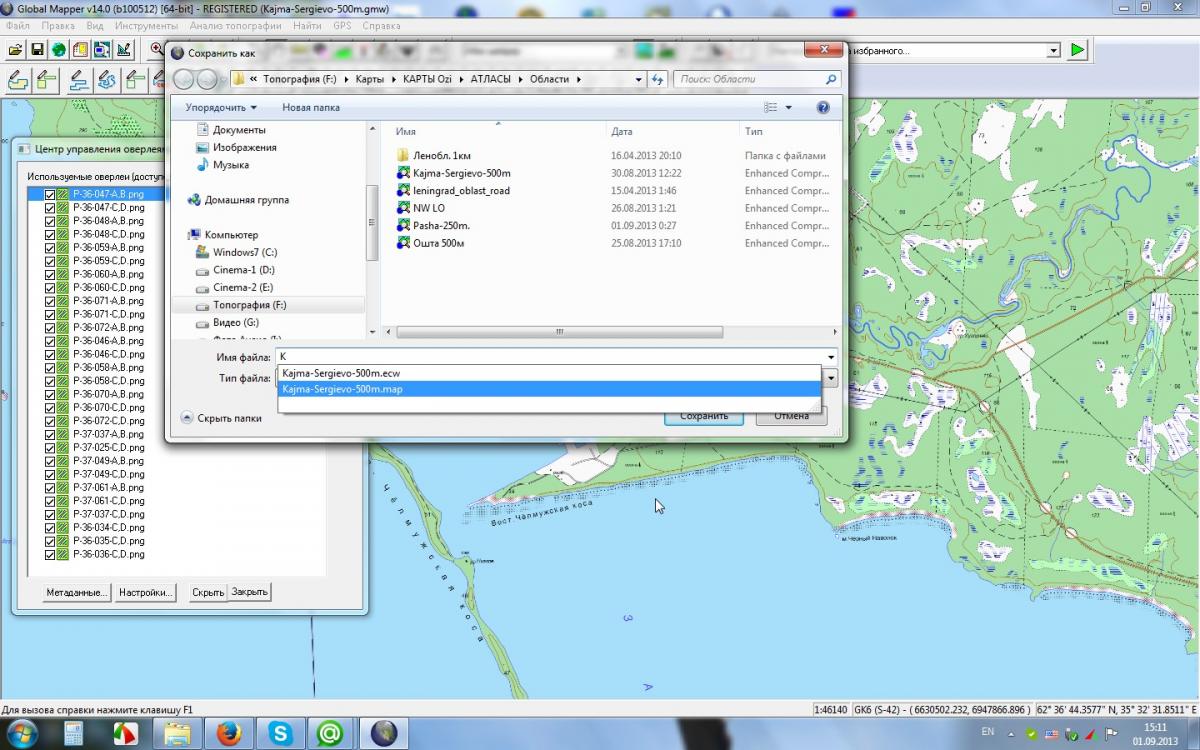This screenshot has height=750, width=1200.
Task: Select the pencil with green rectangle digitizer icon
Action: pos(47,80)
